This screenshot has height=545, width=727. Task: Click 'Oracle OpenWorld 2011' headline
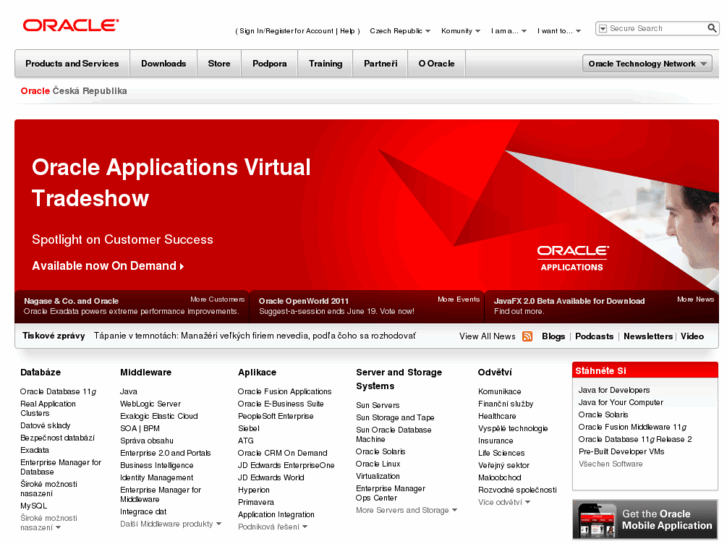[x=304, y=301]
